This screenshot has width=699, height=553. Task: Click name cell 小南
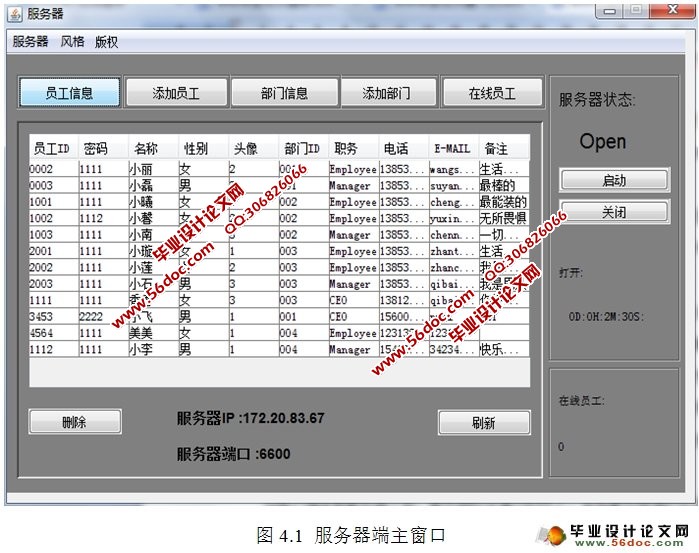[x=153, y=235]
